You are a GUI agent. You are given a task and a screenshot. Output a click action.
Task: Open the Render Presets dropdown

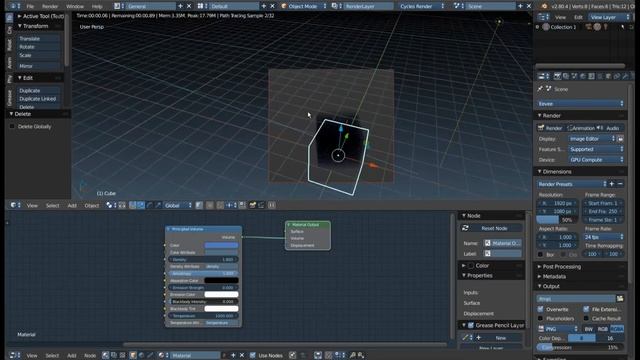572,184
